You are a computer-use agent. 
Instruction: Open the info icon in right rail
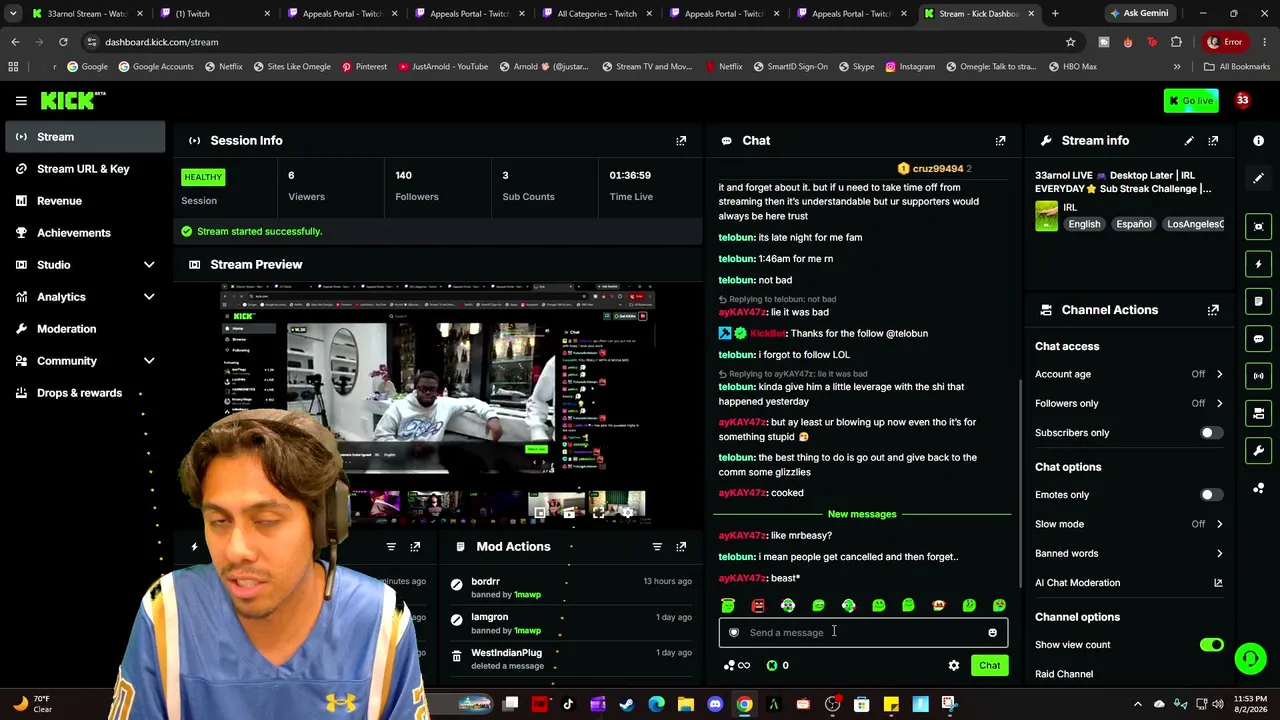[1258, 141]
